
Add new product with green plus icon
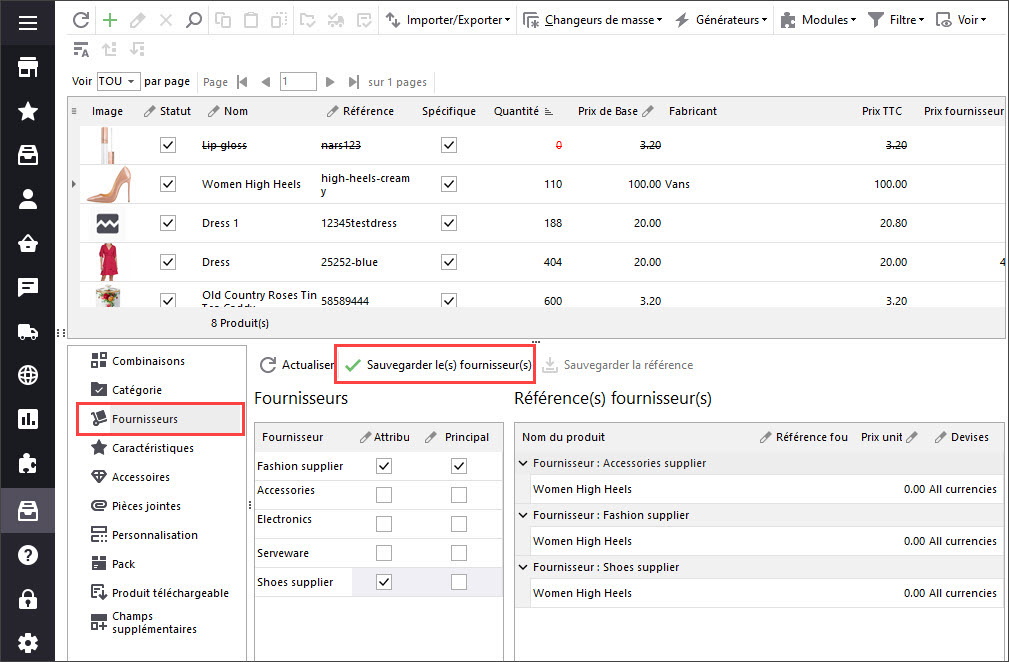(x=110, y=20)
